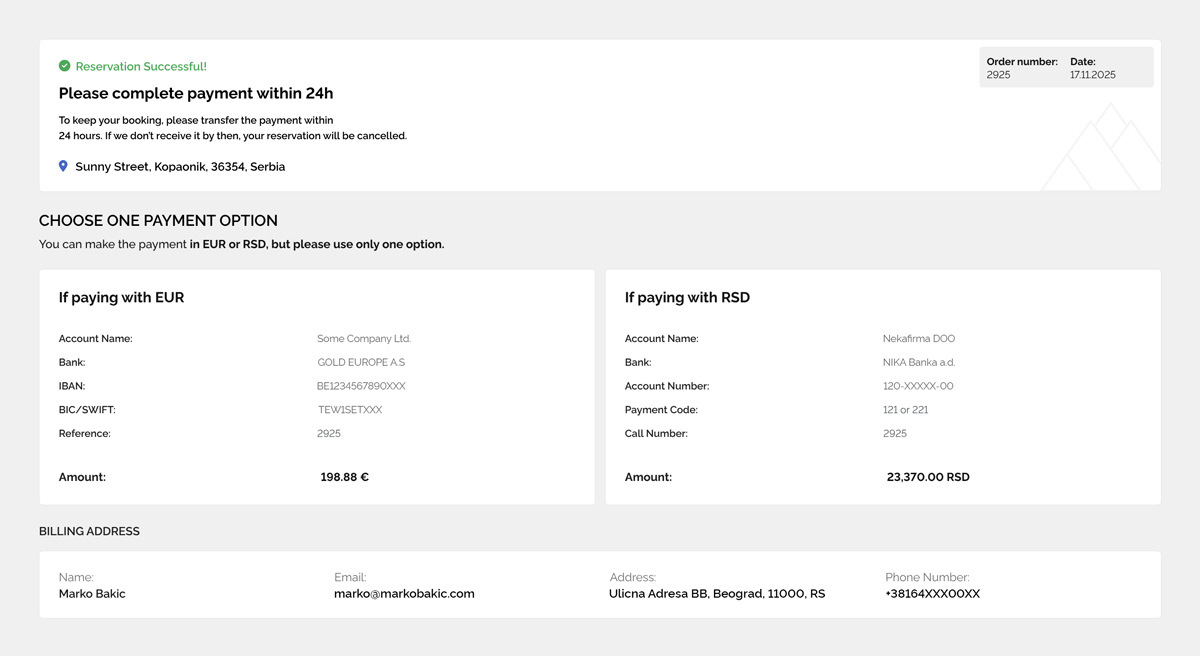This screenshot has width=1200, height=656.
Task: Click the billing name Marko Bakic
Action: [92, 594]
